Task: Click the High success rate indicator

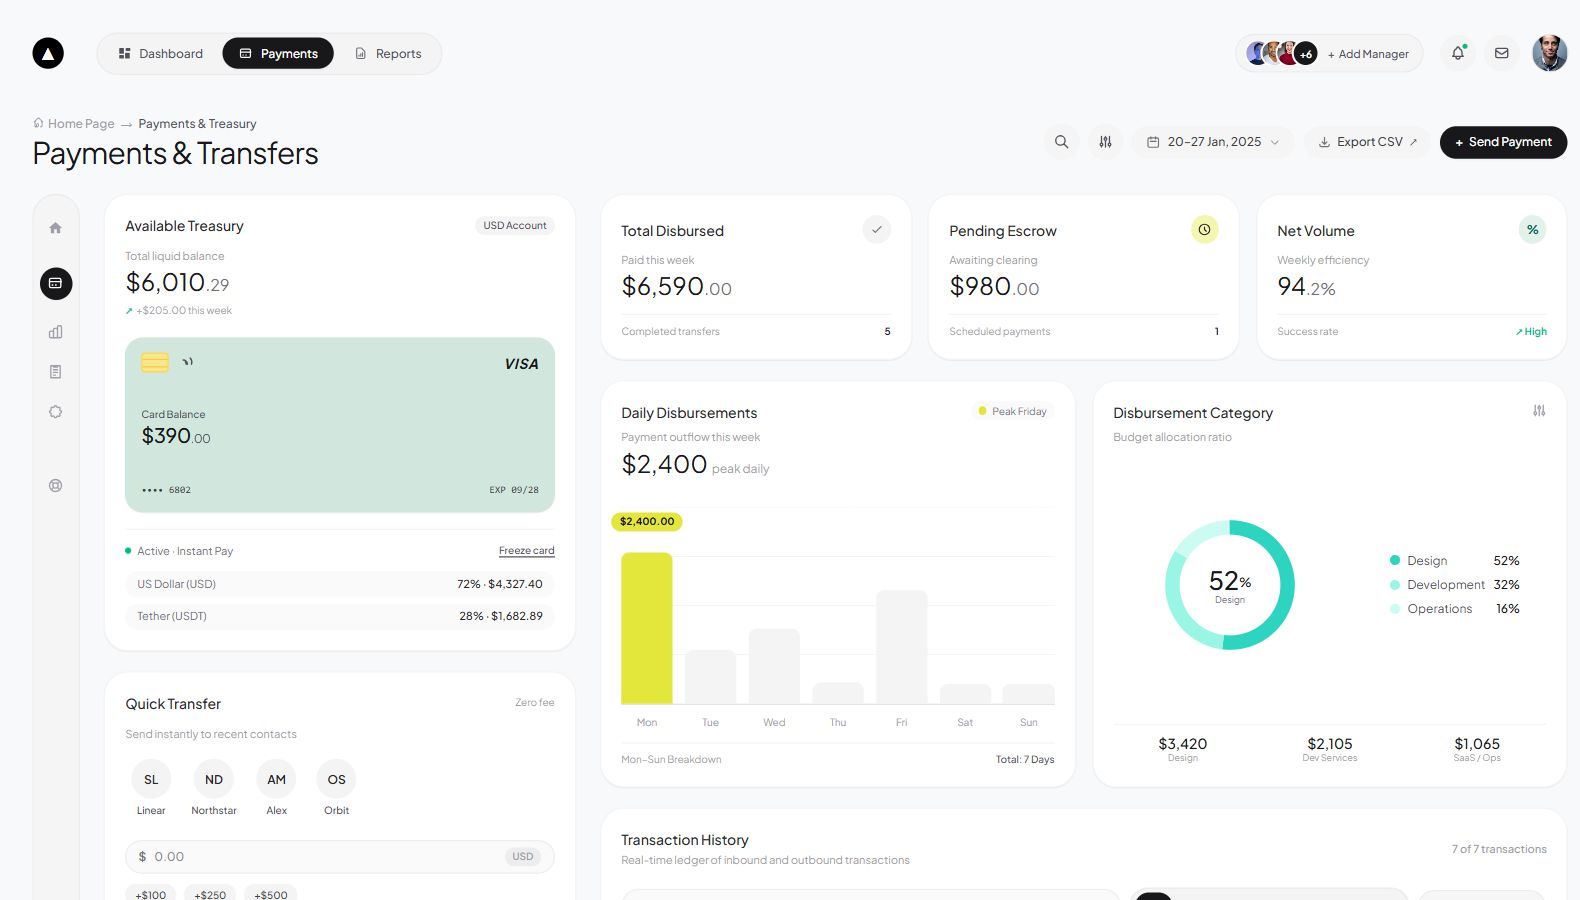Action: click(1531, 332)
